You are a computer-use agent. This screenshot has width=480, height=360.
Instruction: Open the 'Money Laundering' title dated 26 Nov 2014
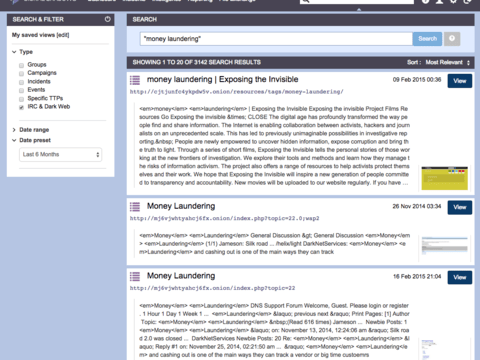[181, 206]
